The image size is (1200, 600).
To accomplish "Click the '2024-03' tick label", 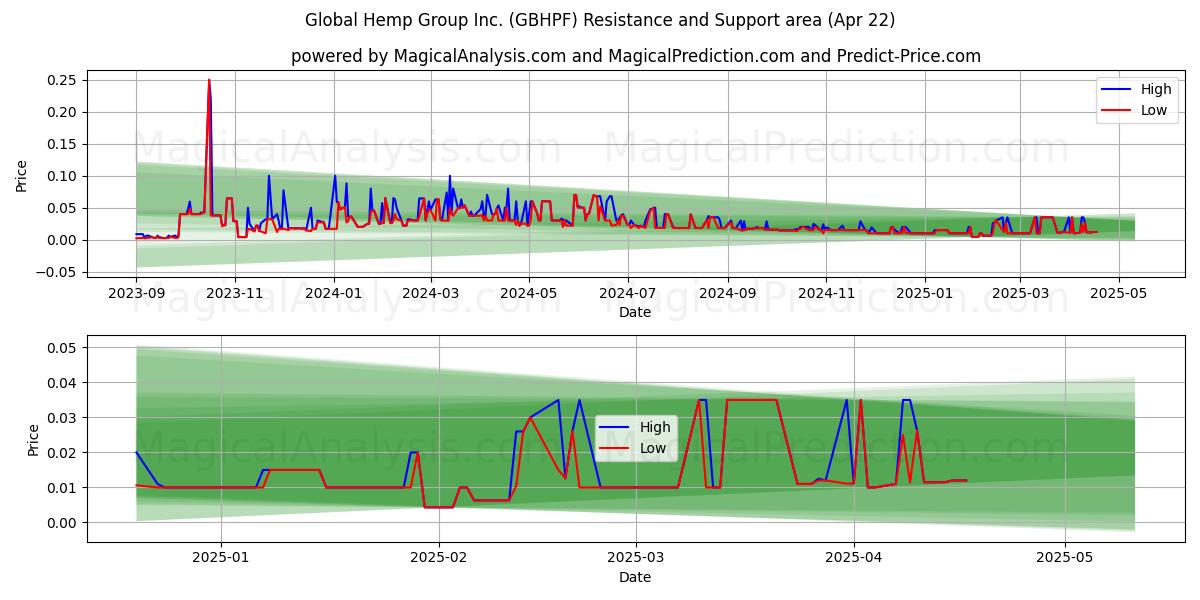I will (x=431, y=293).
